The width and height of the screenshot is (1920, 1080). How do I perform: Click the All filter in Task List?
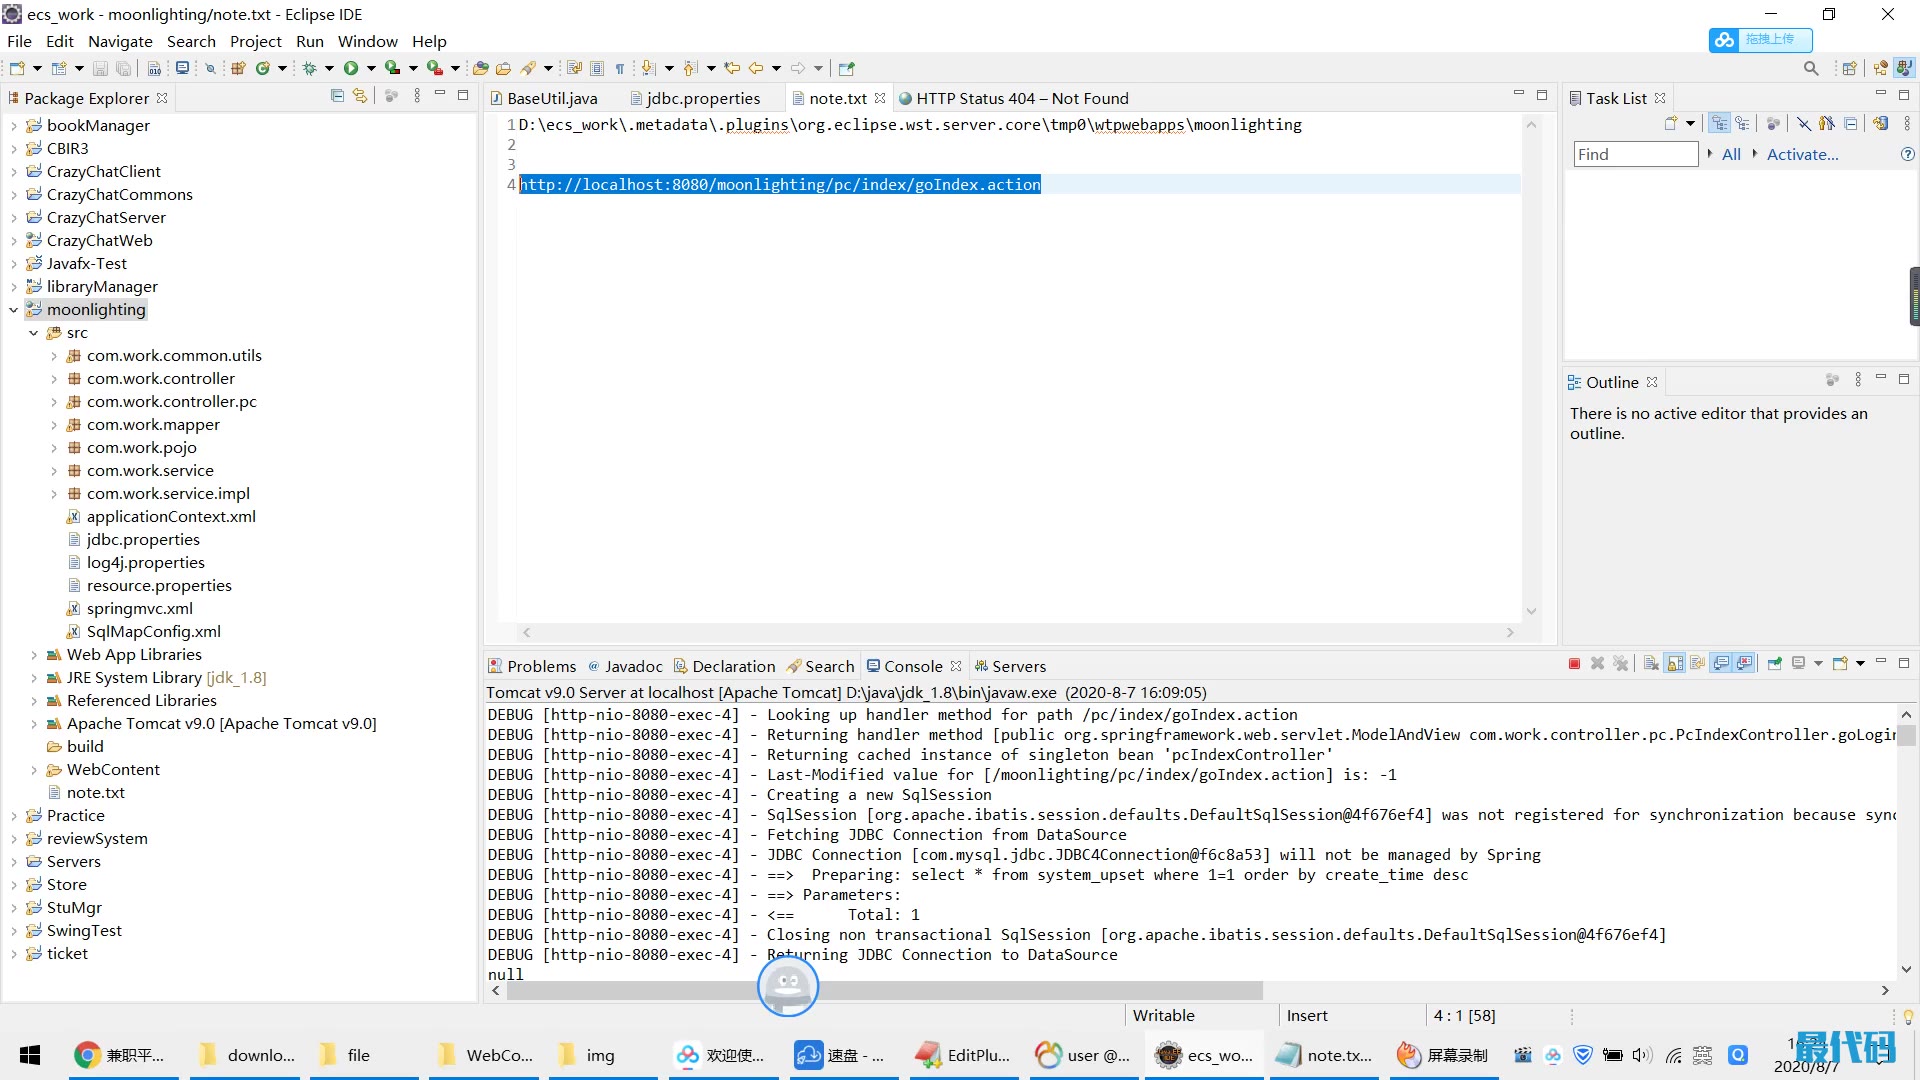click(x=1731, y=154)
